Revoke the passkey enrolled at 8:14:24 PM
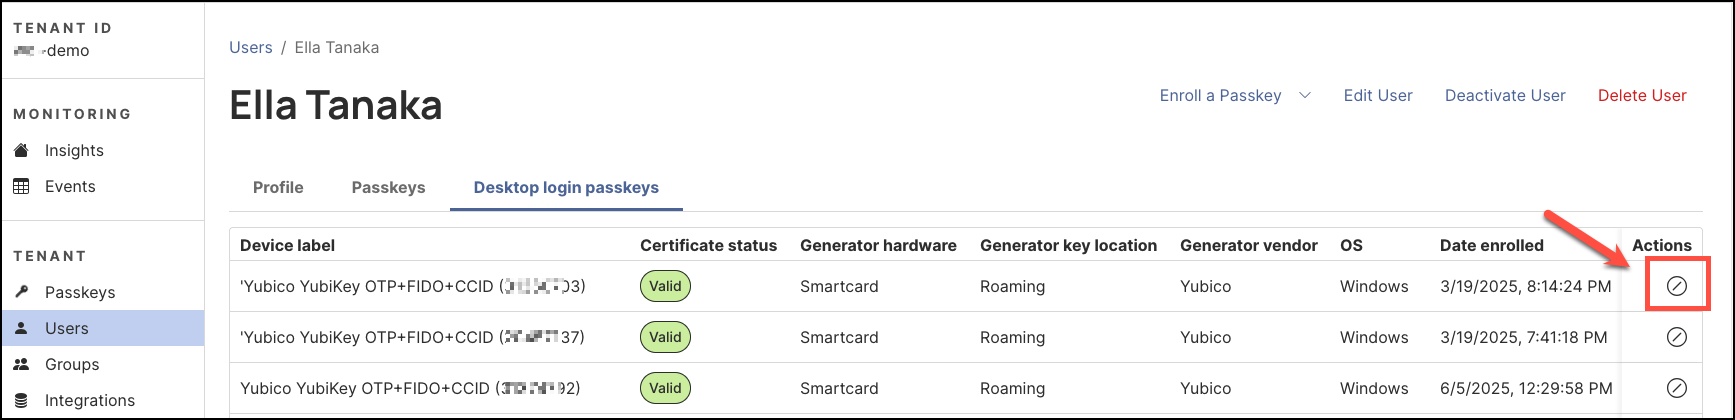 coord(1677,286)
